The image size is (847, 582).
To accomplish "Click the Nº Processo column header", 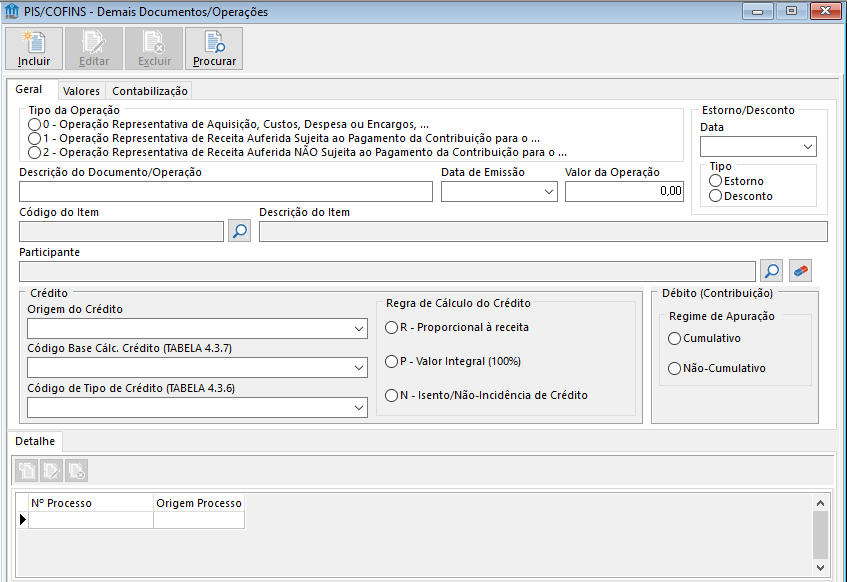I will pyautogui.click(x=91, y=503).
